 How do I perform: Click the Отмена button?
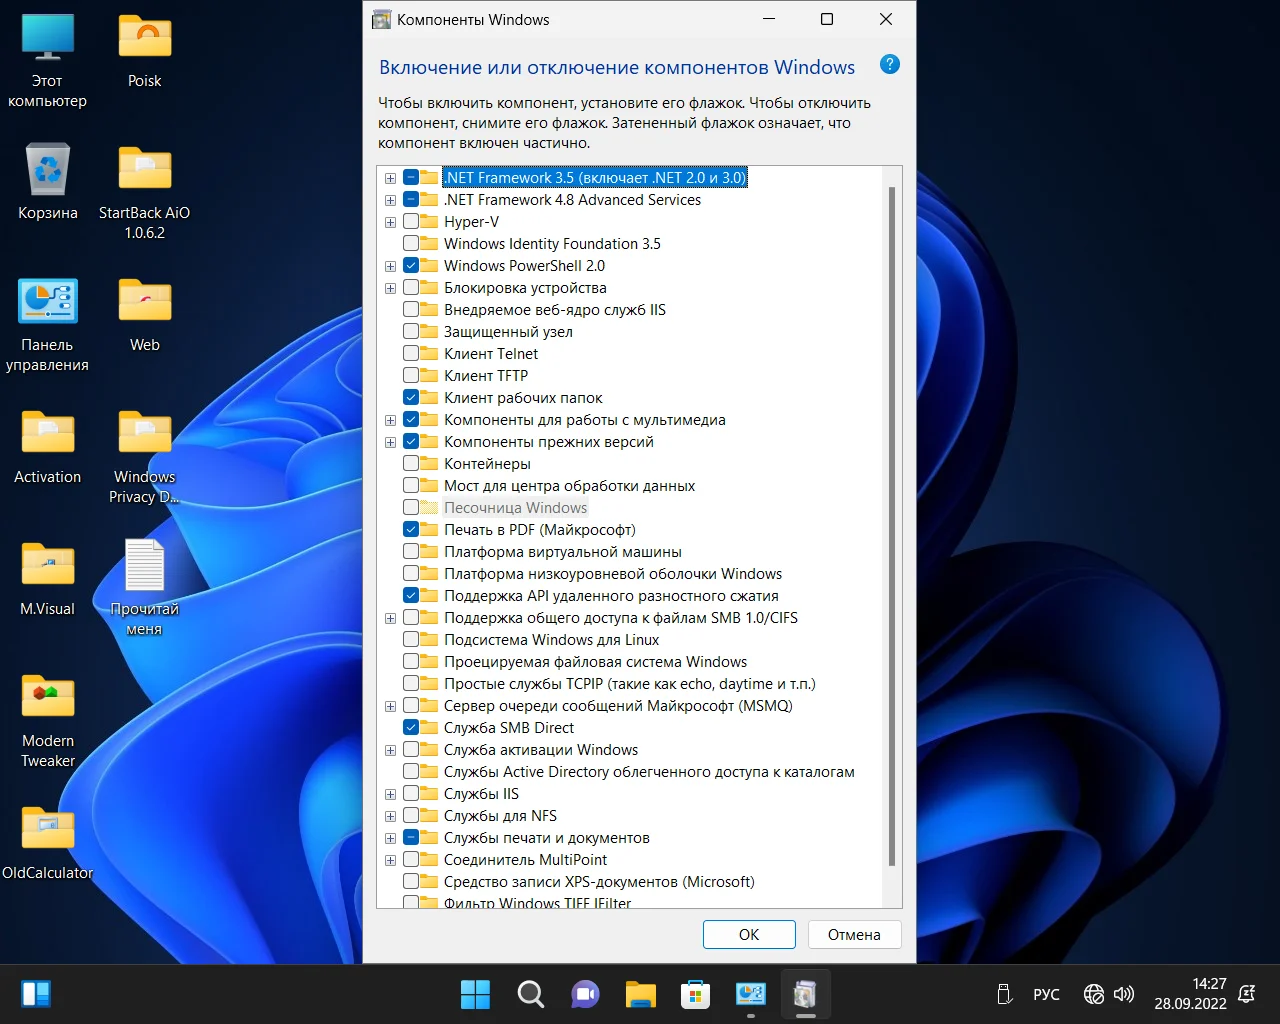854,935
